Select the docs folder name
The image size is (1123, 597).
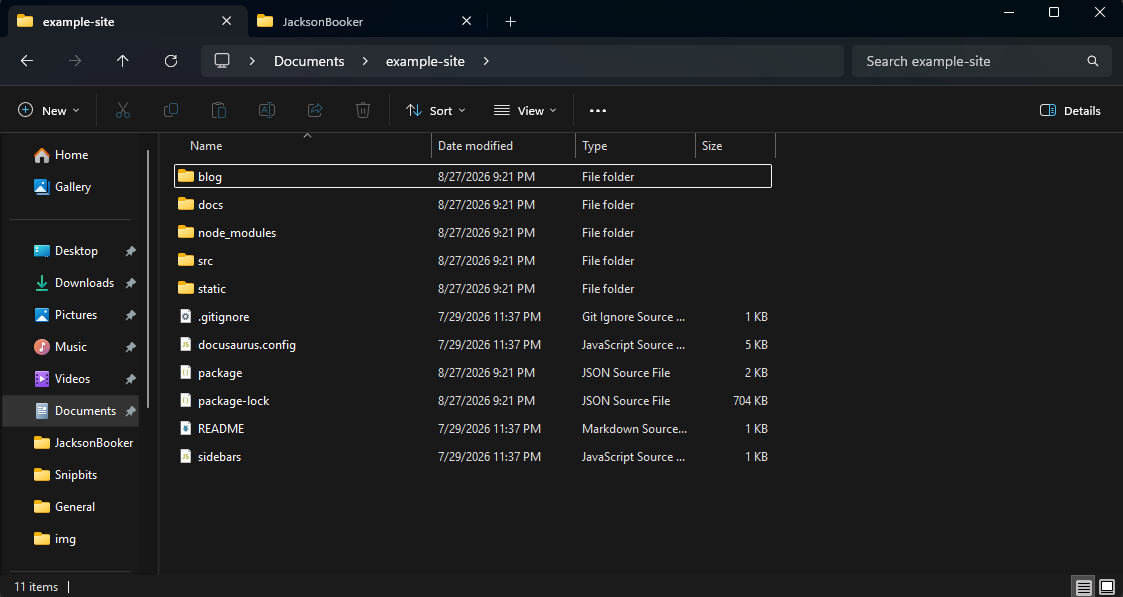point(211,205)
